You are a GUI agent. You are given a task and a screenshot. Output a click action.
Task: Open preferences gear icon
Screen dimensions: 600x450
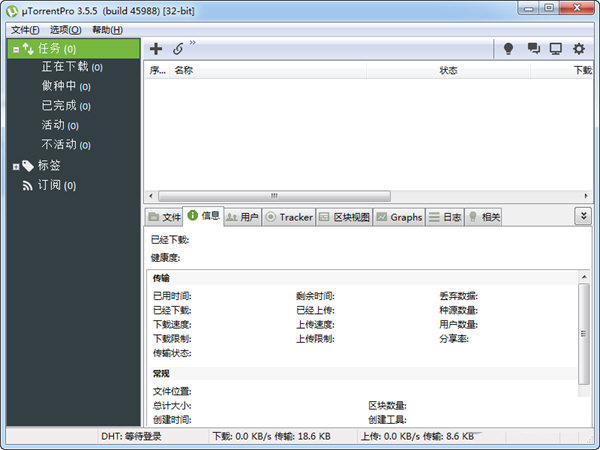click(579, 49)
